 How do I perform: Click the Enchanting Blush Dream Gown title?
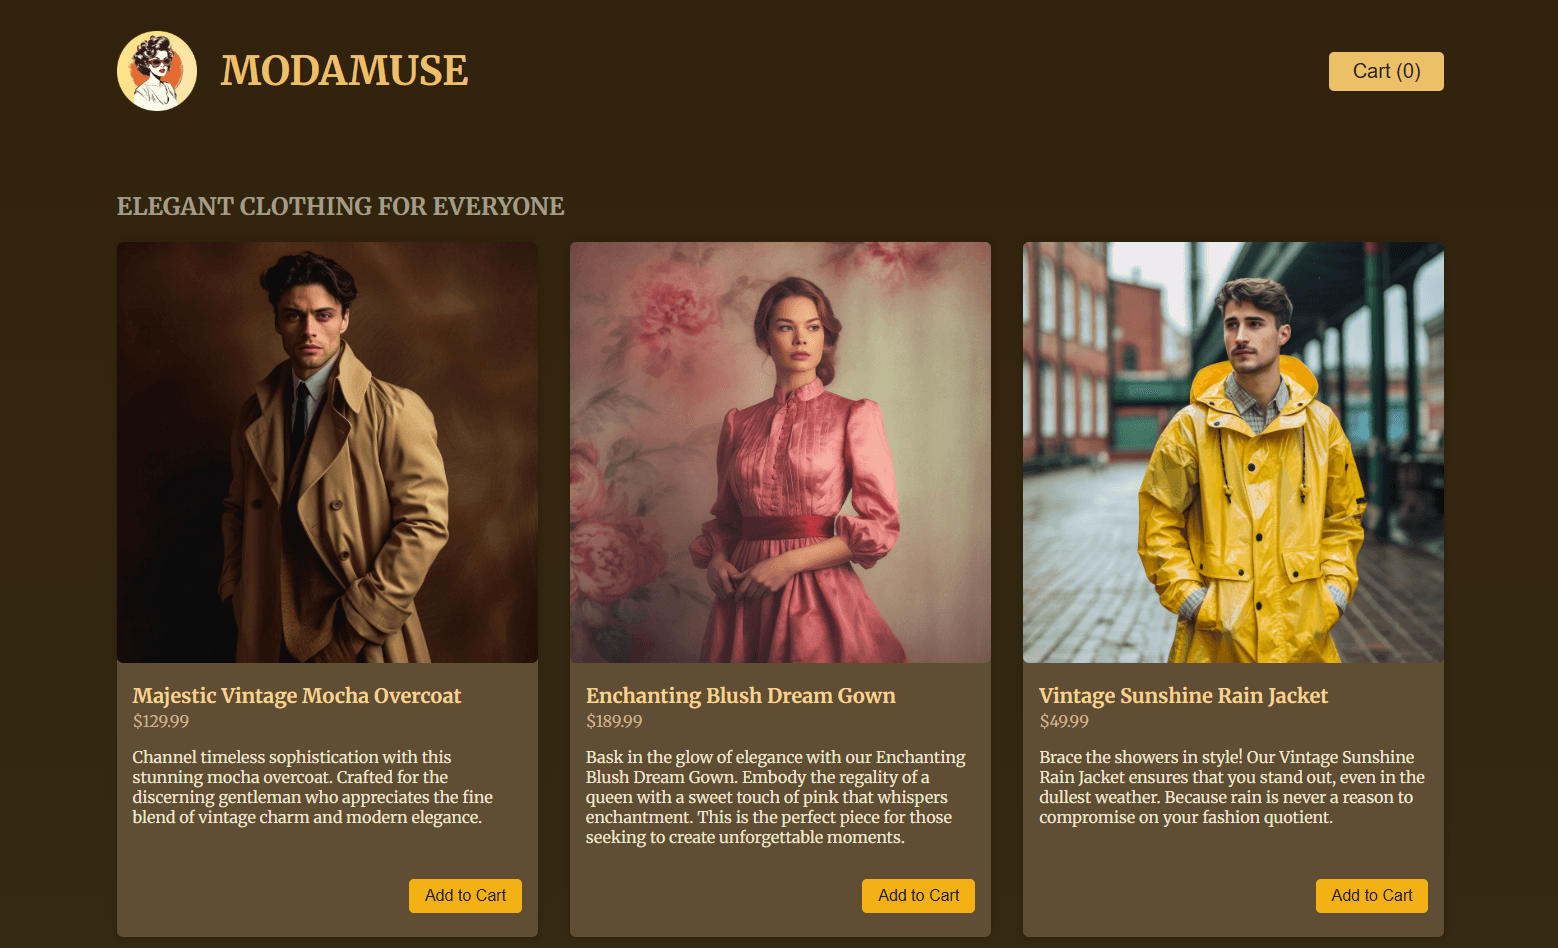[x=741, y=696]
